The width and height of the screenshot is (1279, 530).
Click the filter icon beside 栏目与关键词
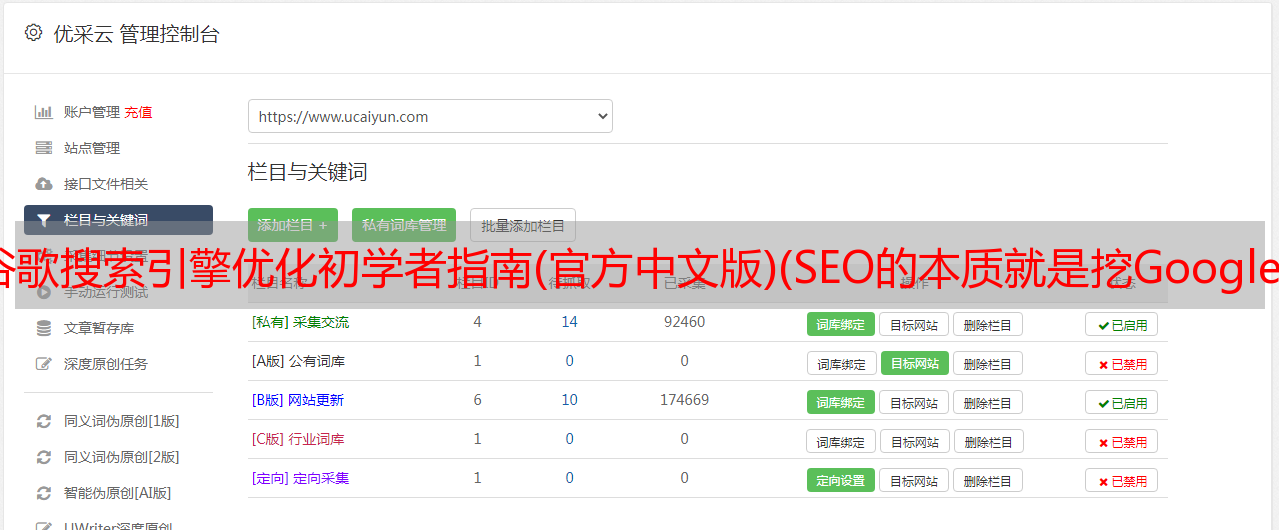click(43, 220)
